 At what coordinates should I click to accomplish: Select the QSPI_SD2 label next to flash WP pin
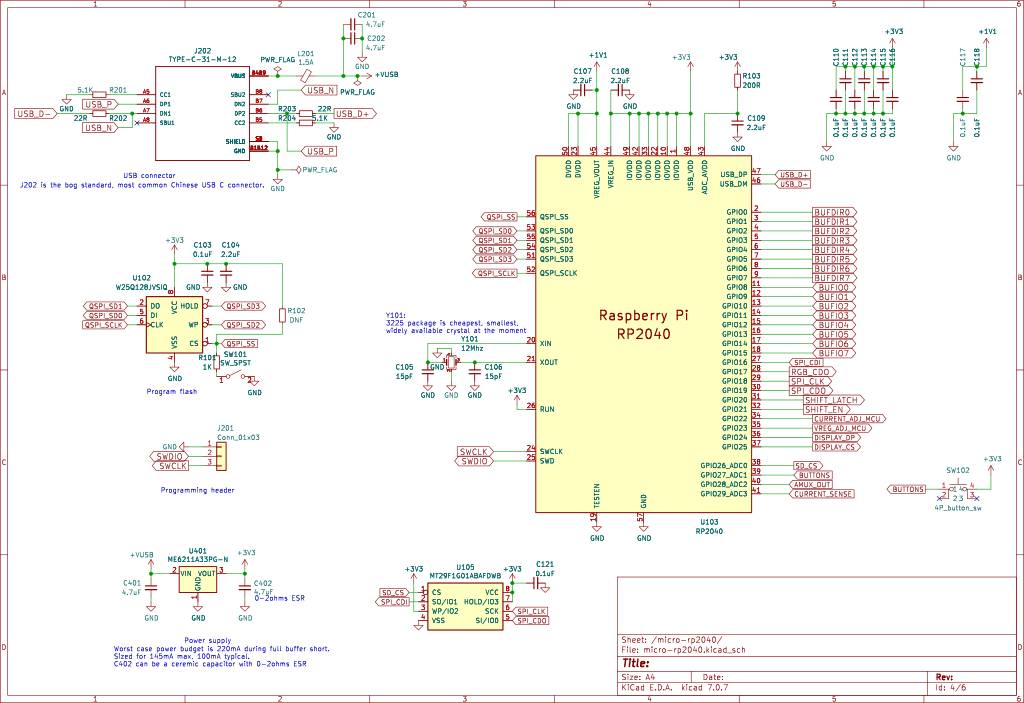[243, 325]
